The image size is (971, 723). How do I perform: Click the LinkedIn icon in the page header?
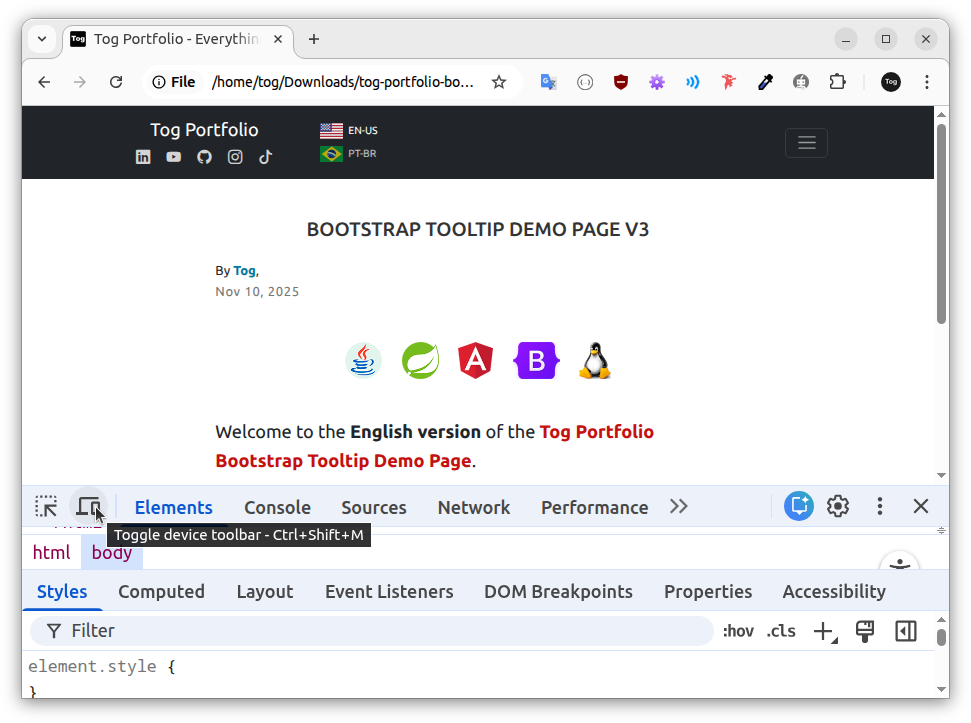point(143,157)
